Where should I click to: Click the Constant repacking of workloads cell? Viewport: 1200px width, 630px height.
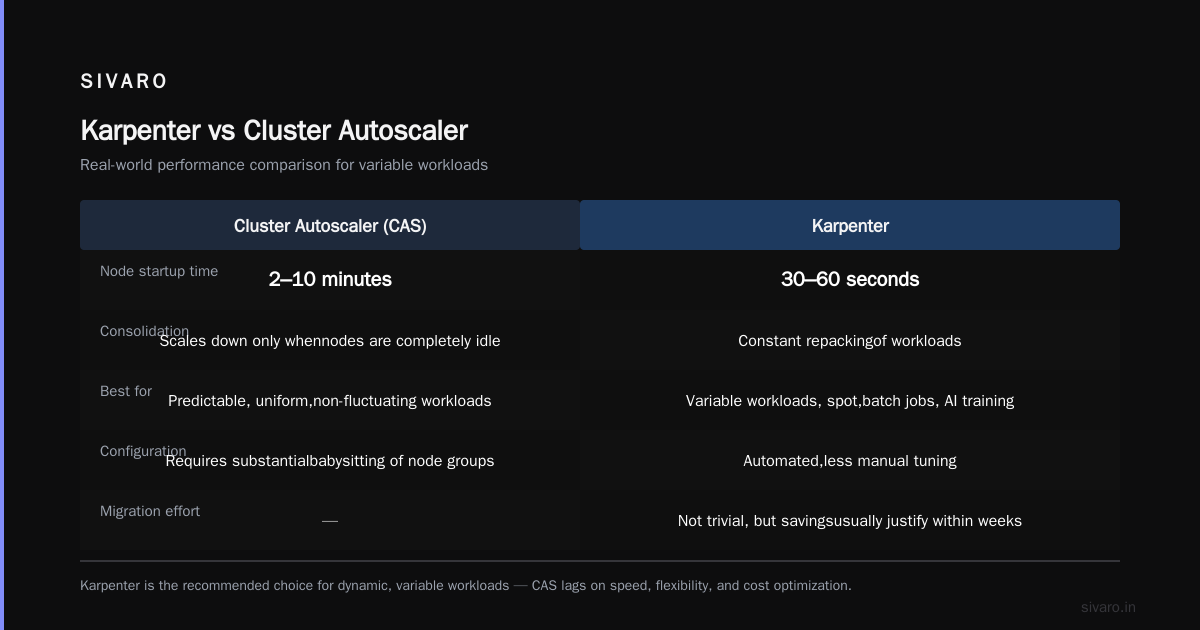(x=850, y=341)
